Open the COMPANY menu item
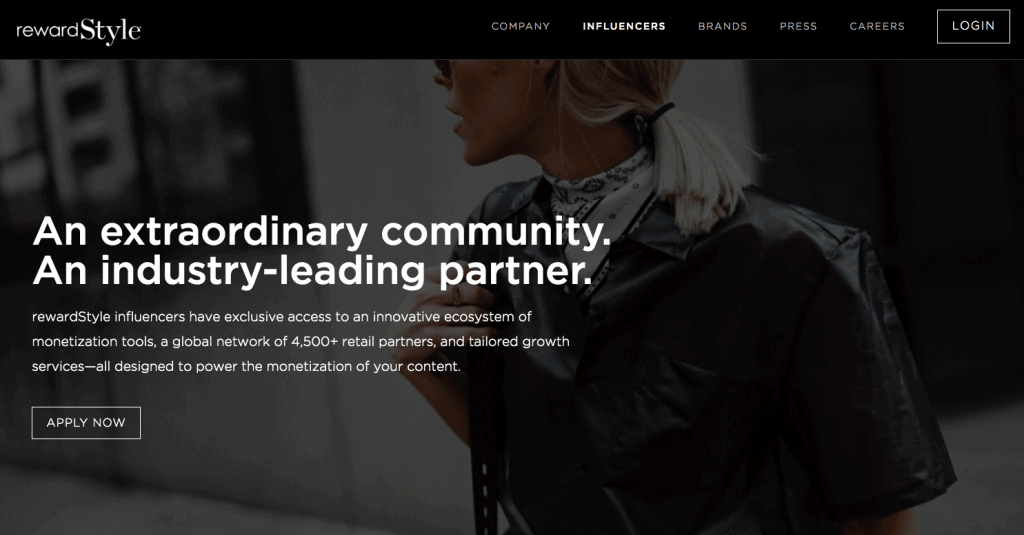The height and width of the screenshot is (535, 1024). tap(520, 26)
